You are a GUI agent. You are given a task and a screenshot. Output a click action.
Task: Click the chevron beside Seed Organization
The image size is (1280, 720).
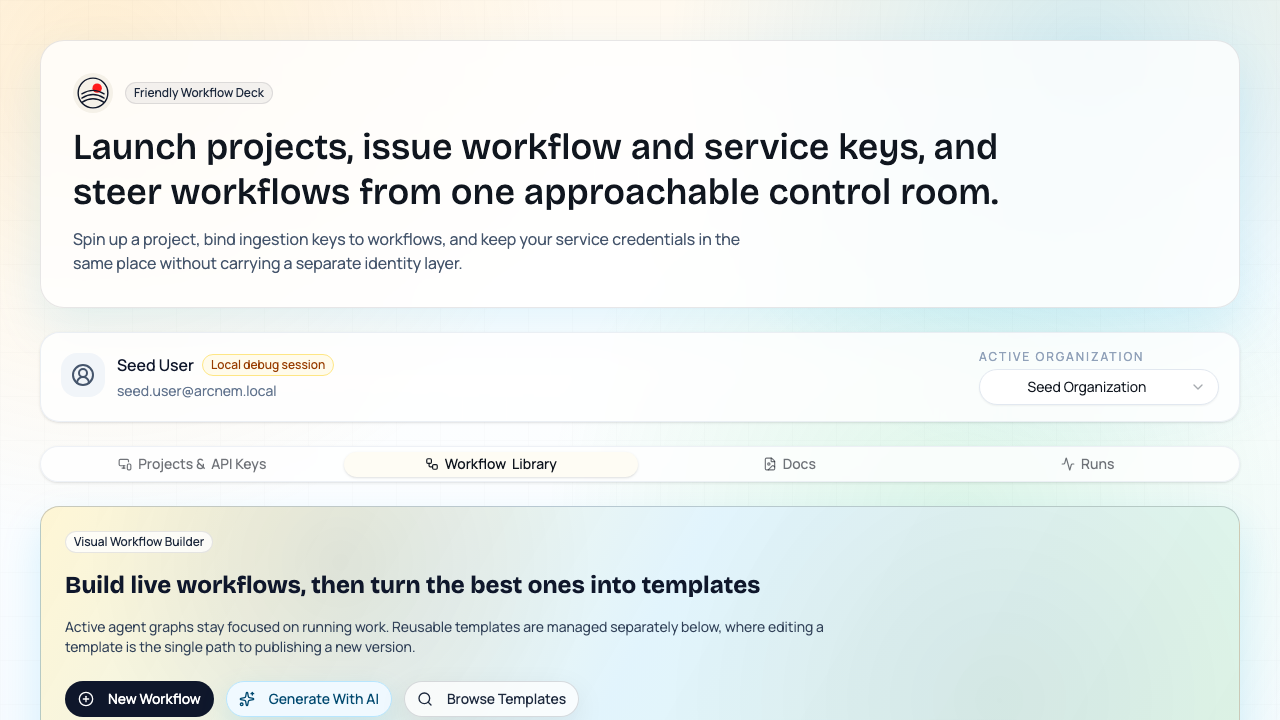1198,387
